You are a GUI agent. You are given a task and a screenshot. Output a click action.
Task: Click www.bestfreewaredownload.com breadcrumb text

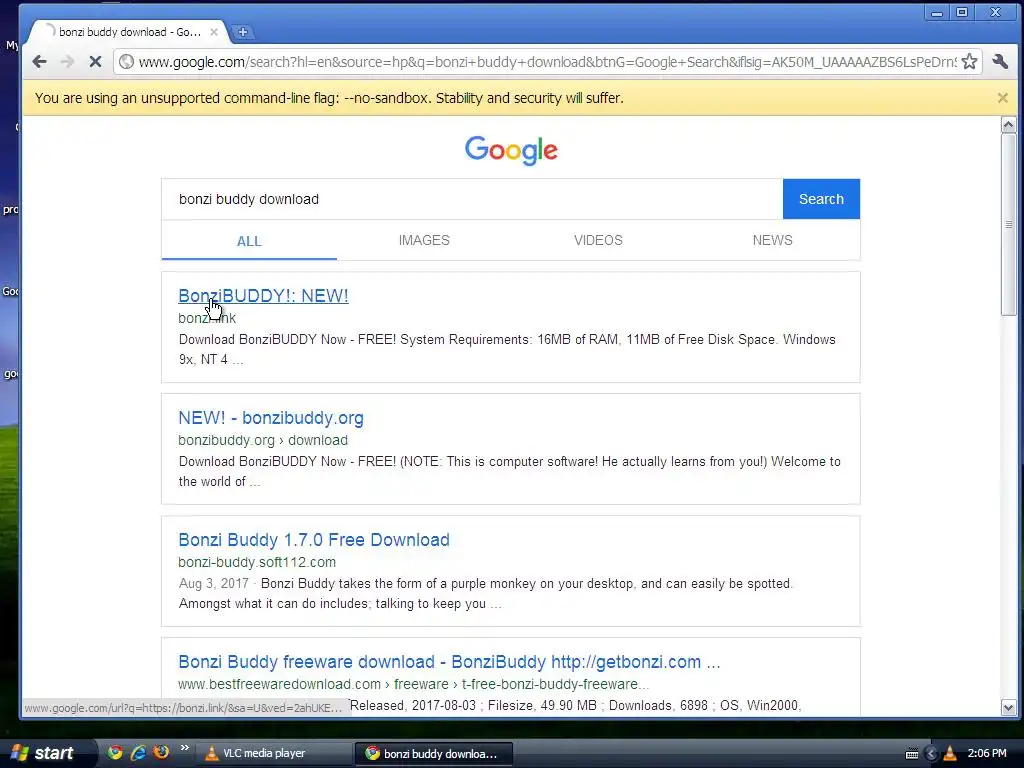tap(413, 684)
